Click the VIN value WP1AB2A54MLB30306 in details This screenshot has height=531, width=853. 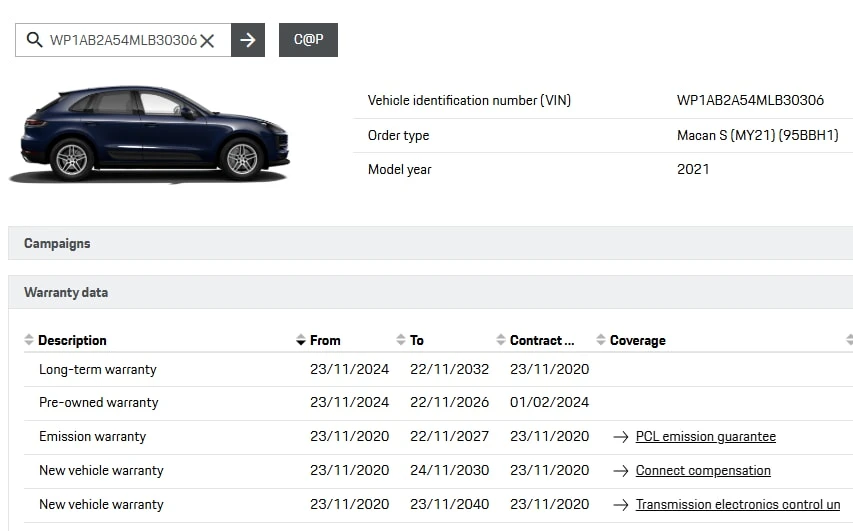(x=750, y=100)
